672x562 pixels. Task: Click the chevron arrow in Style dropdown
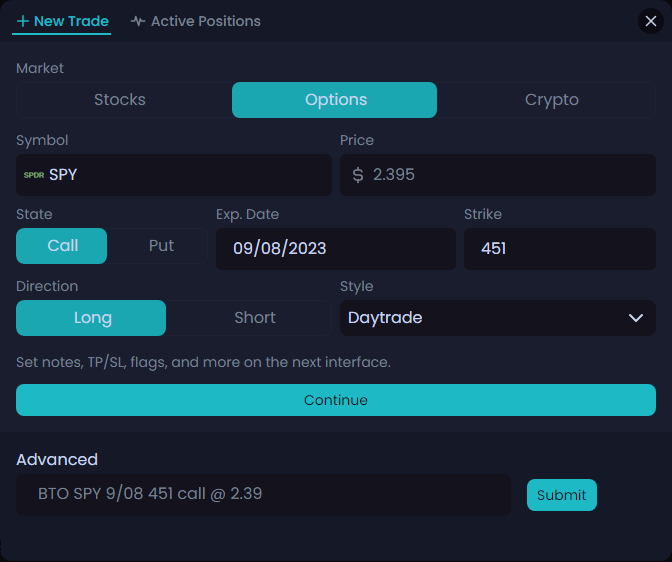[x=635, y=318]
